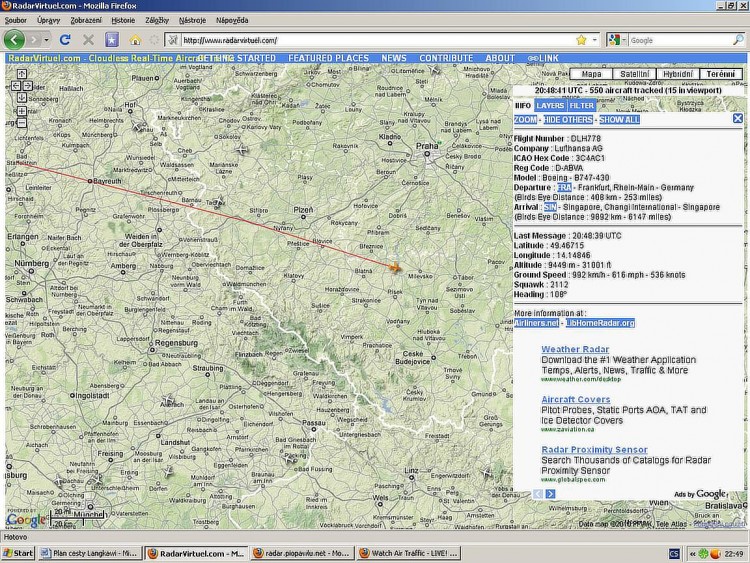The image size is (750, 563).
Task: Select the aircraft icon near Litoměřice
Action: [x=435, y=71]
